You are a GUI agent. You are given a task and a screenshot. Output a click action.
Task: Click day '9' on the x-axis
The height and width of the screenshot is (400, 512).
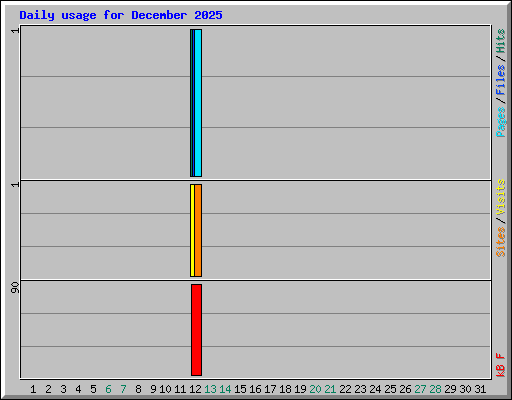(x=153, y=389)
